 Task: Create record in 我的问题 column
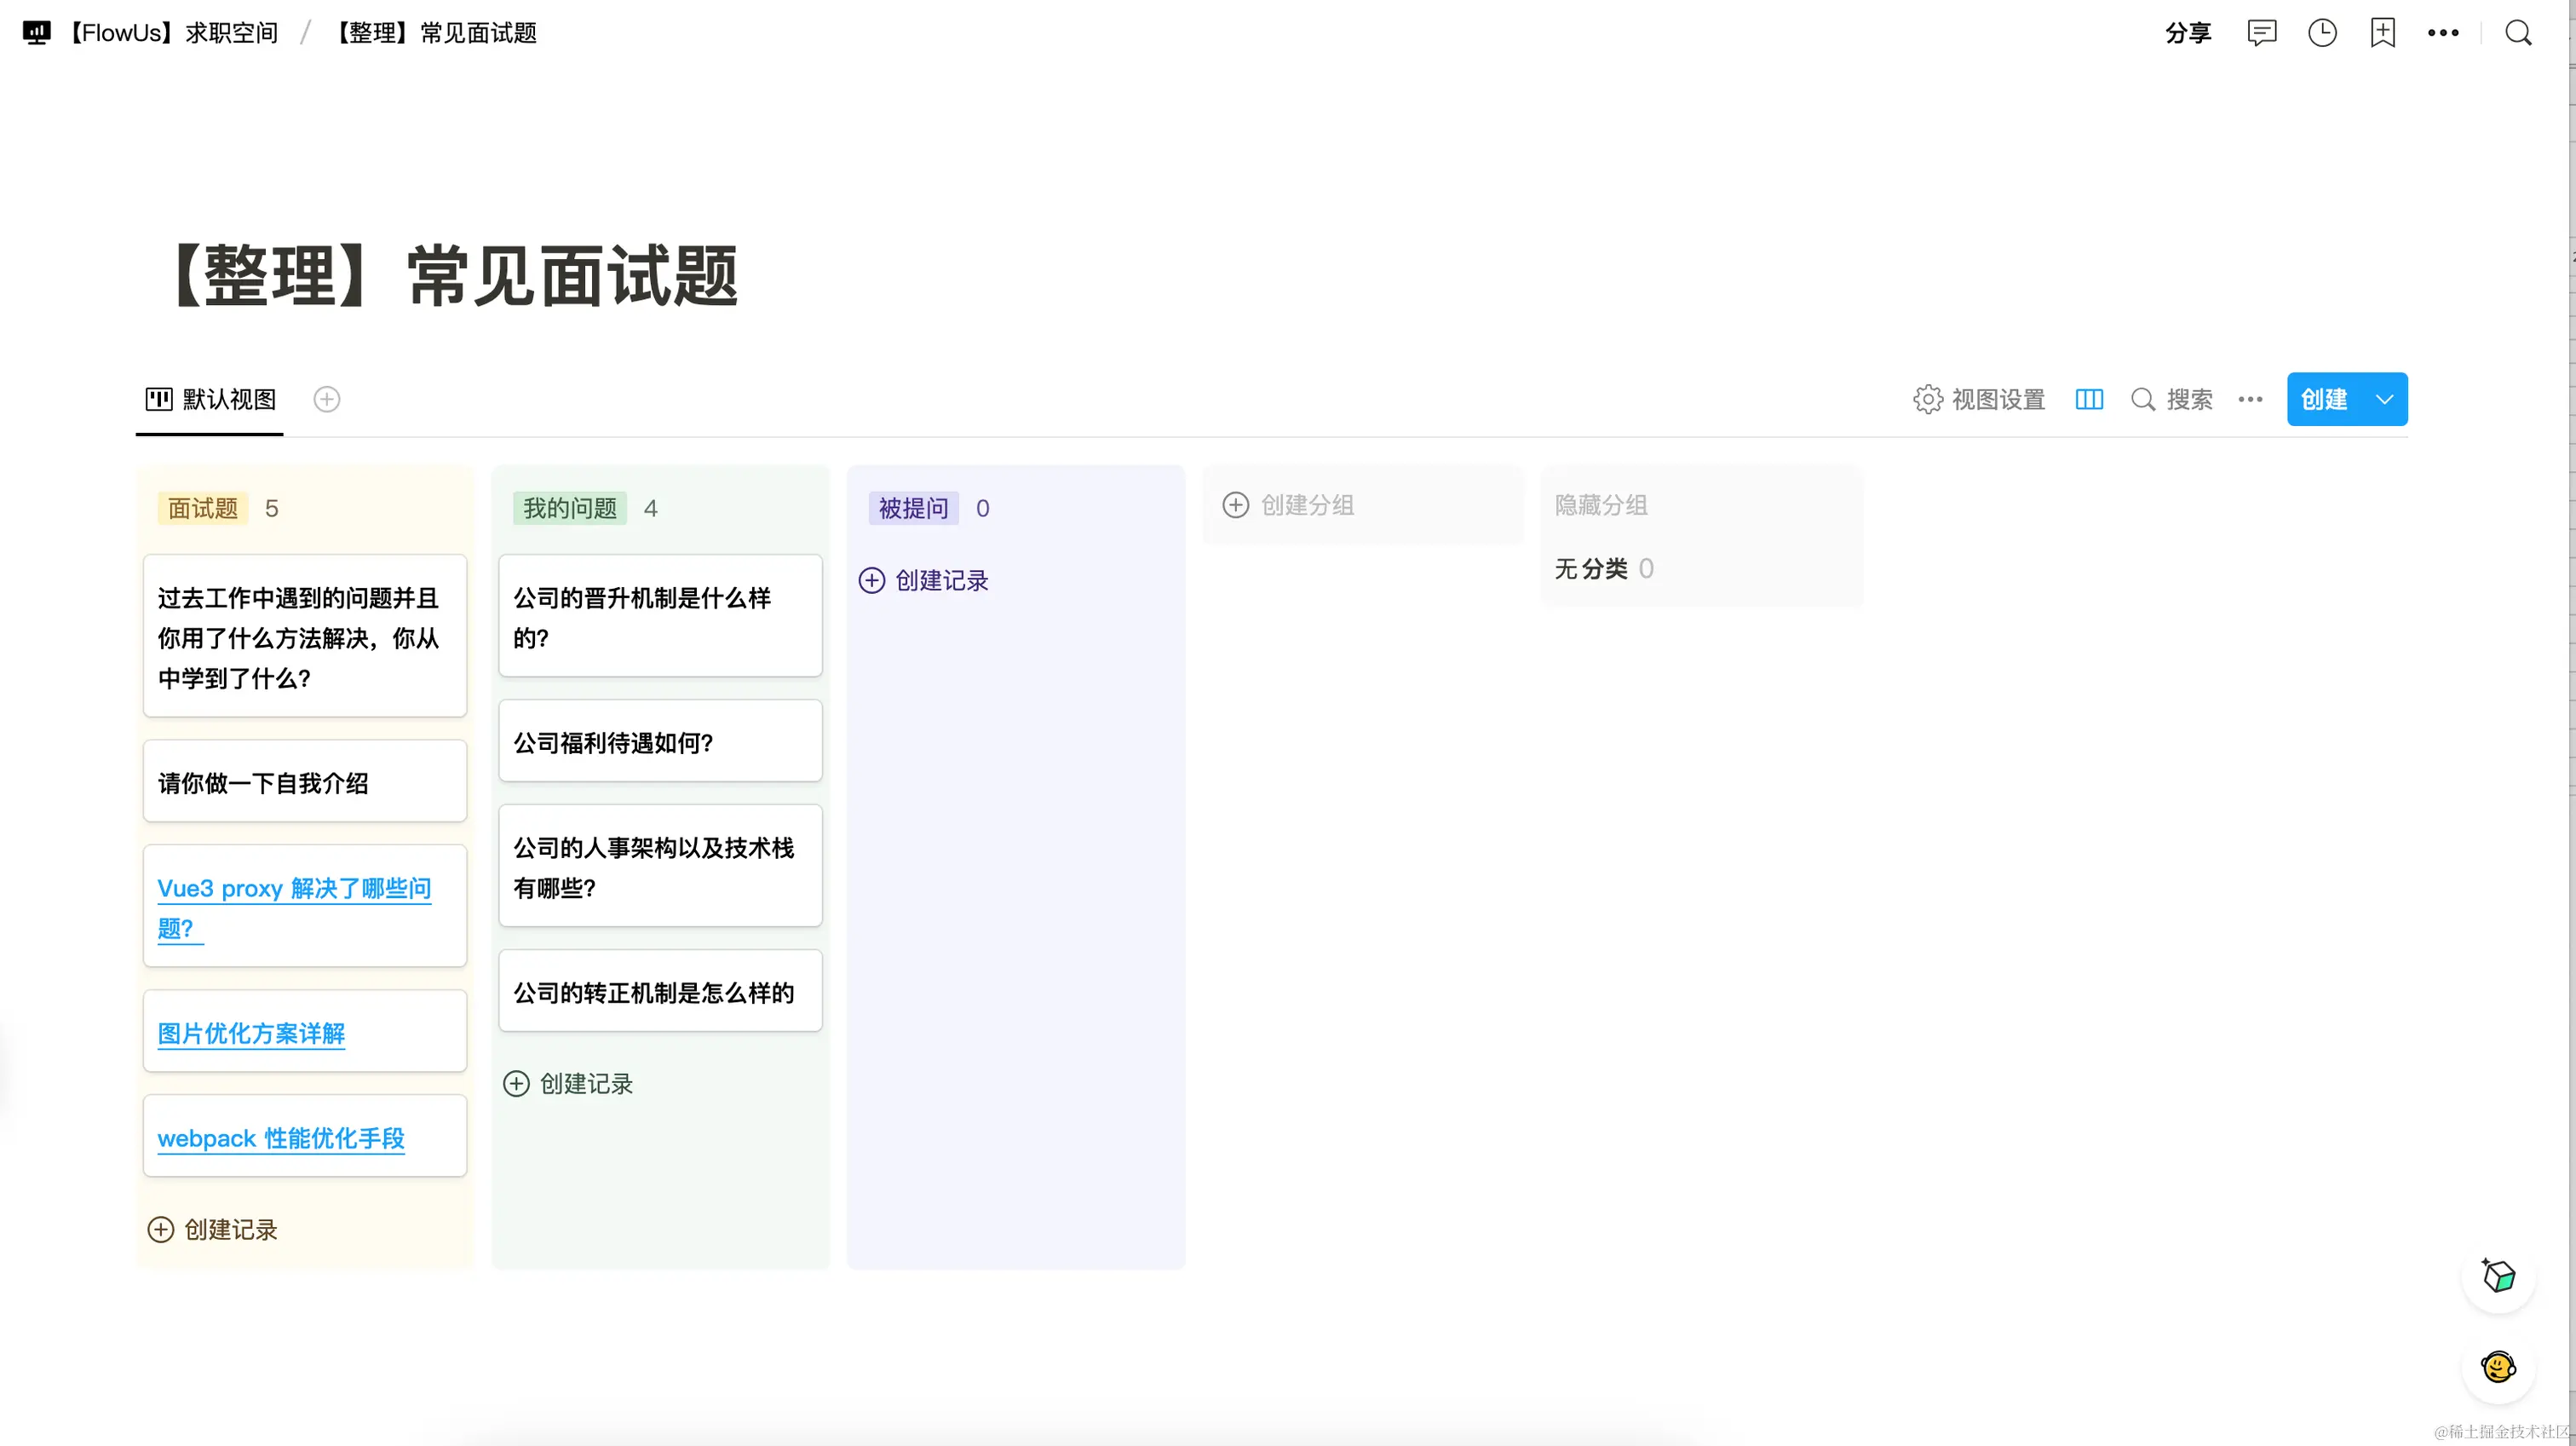[x=568, y=1083]
